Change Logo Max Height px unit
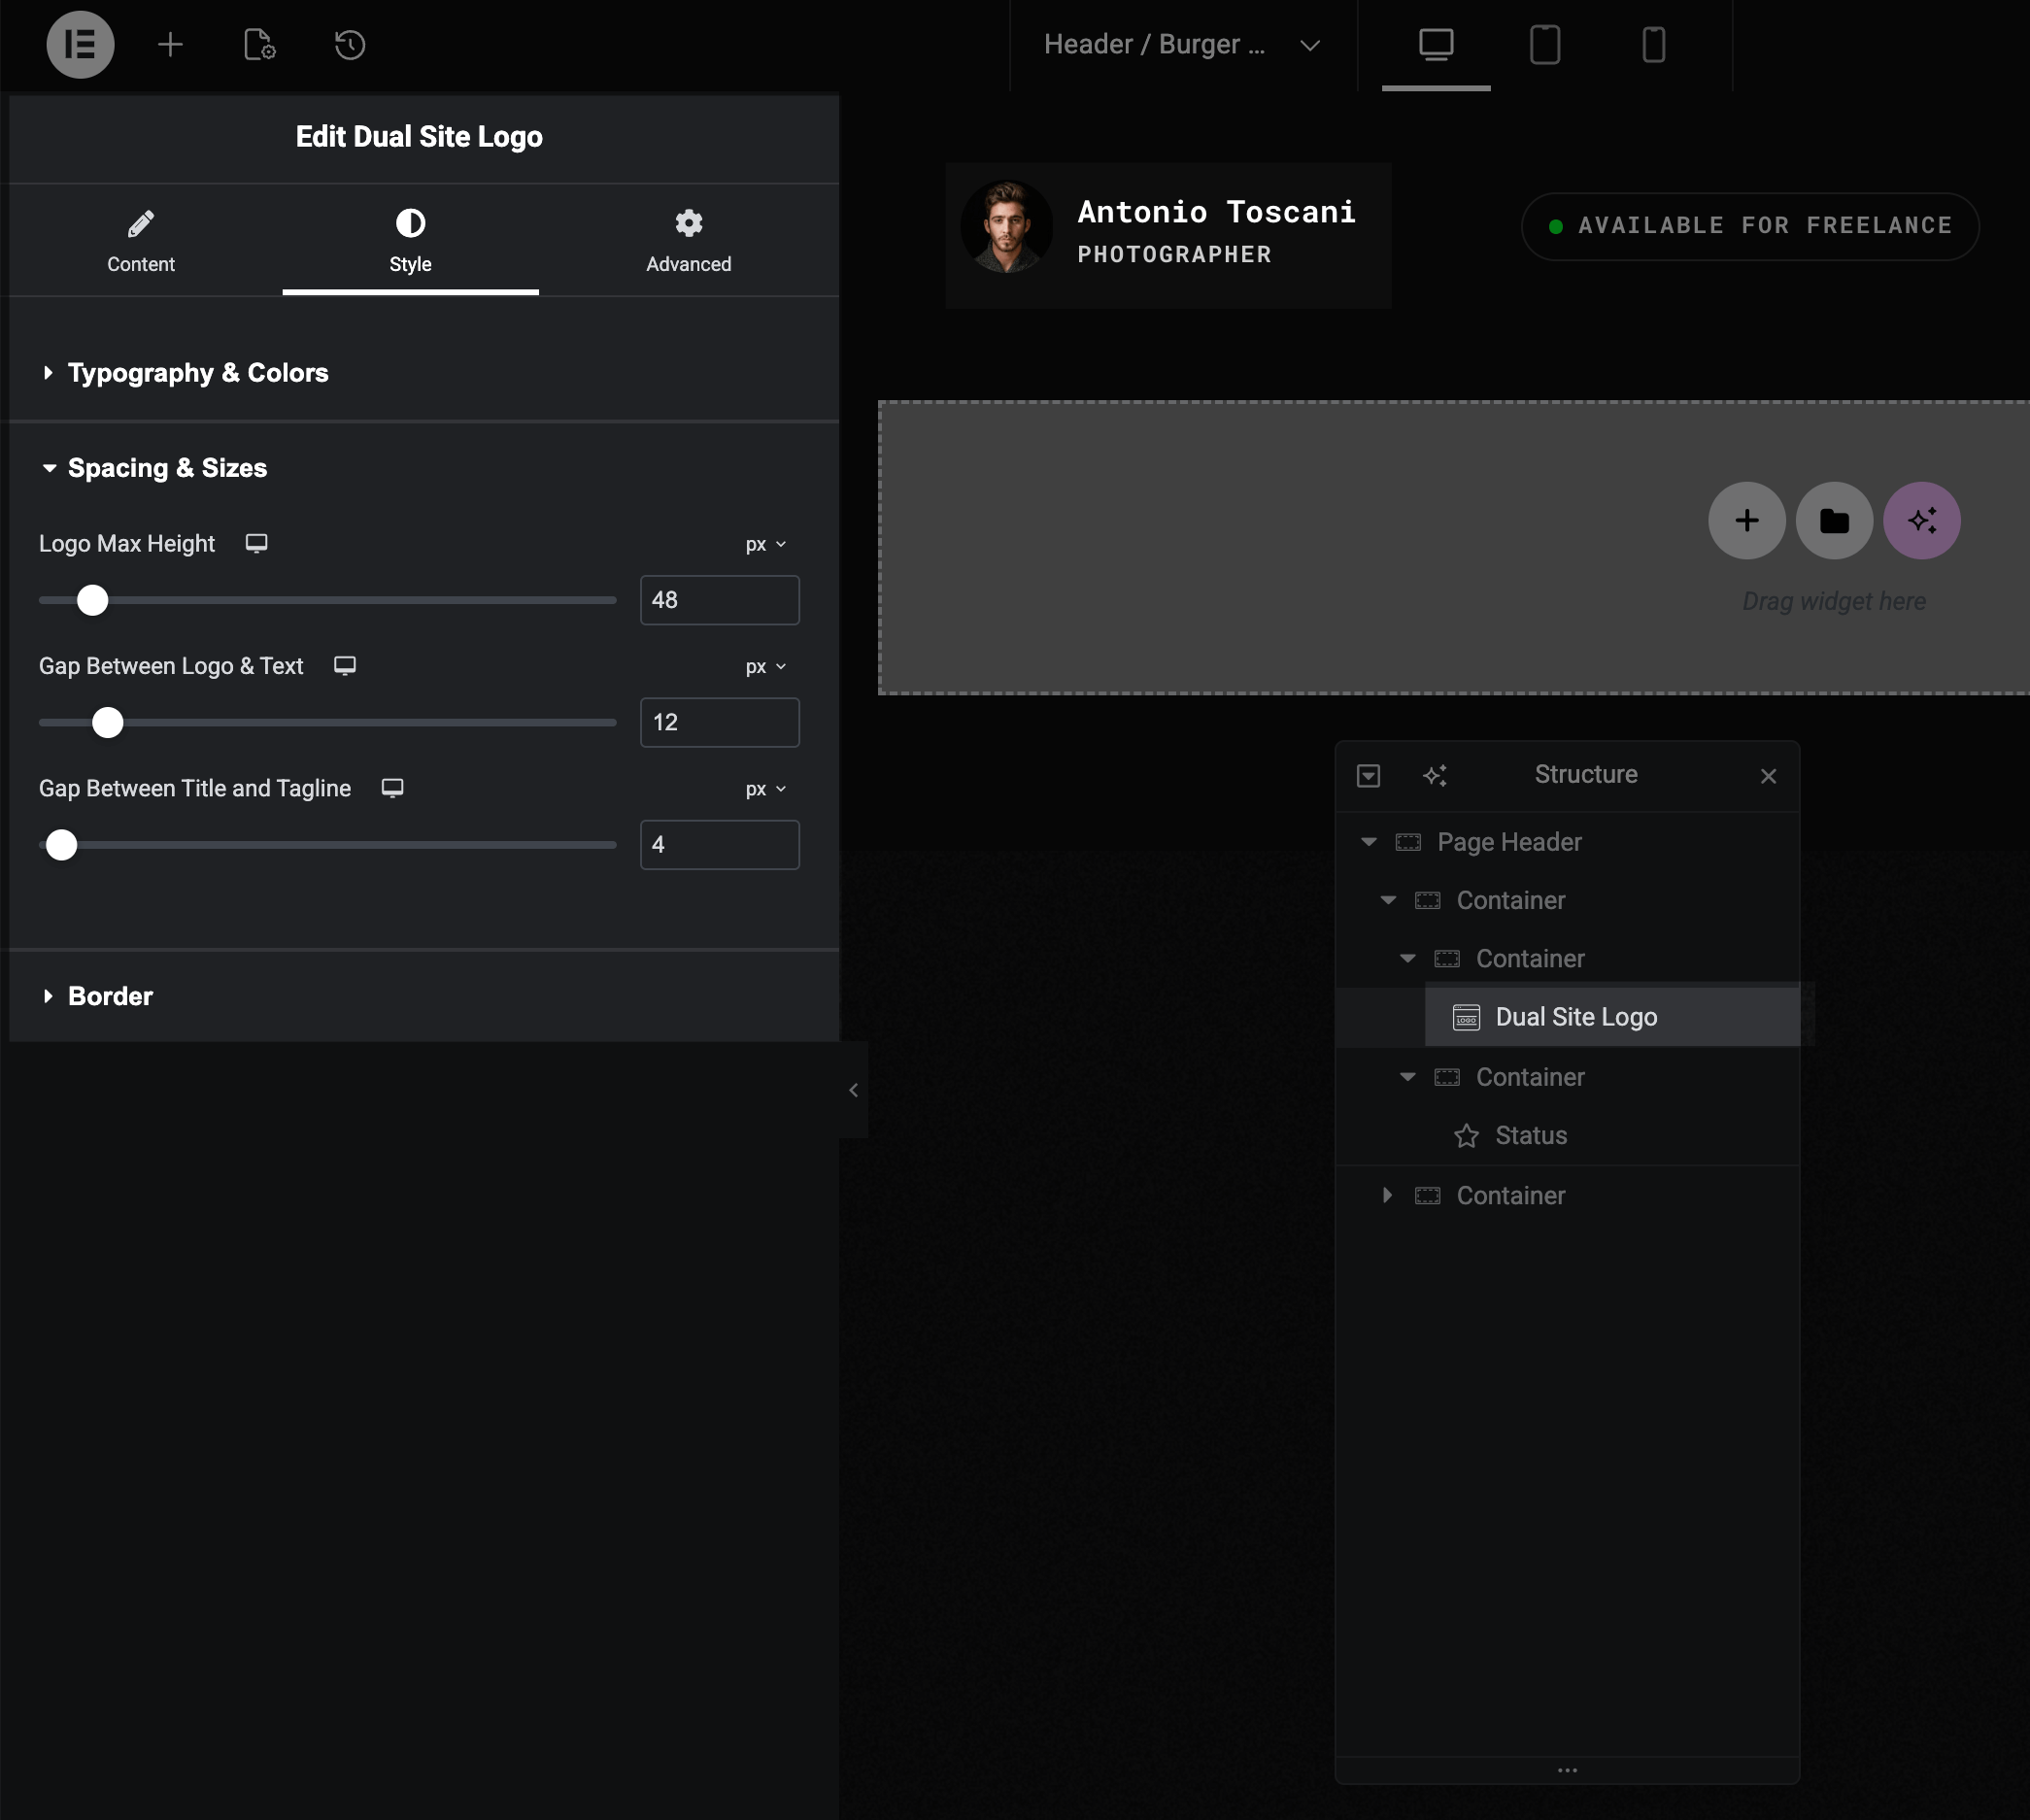Viewport: 2030px width, 1820px height. (765, 544)
